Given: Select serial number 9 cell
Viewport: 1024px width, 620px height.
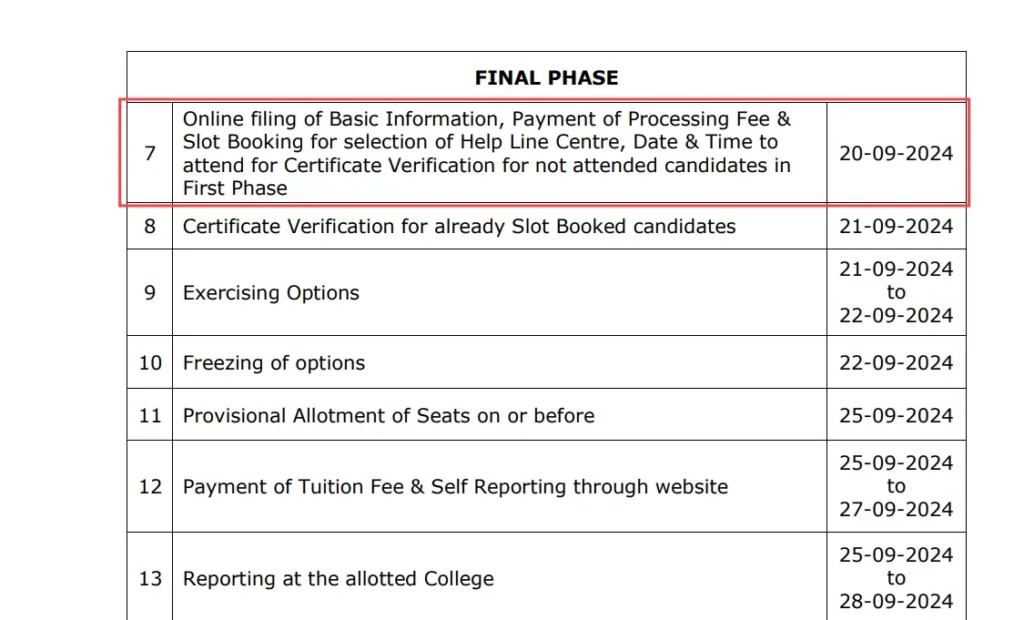Looking at the screenshot, I should click(150, 293).
